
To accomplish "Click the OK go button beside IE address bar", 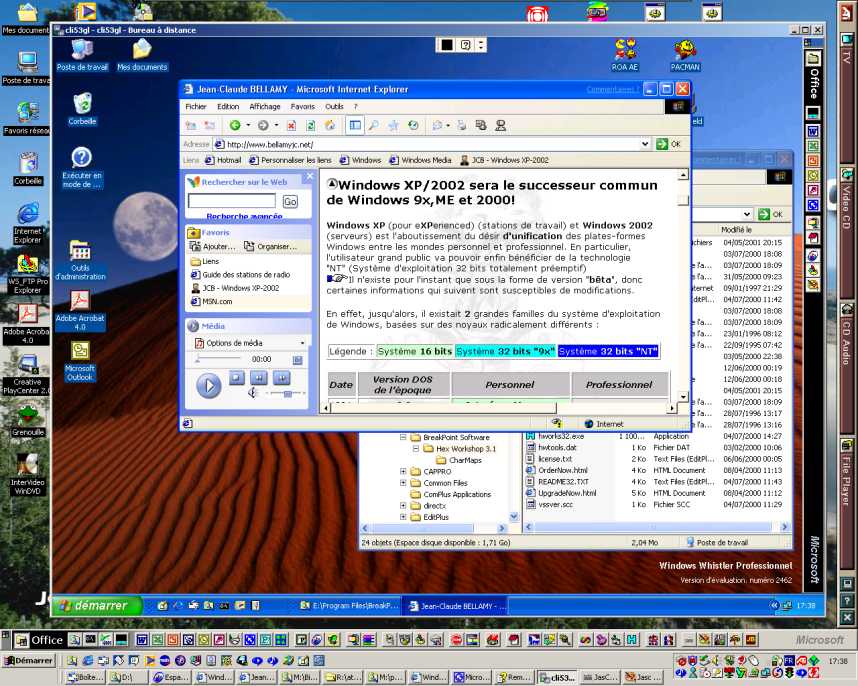I will coord(669,144).
